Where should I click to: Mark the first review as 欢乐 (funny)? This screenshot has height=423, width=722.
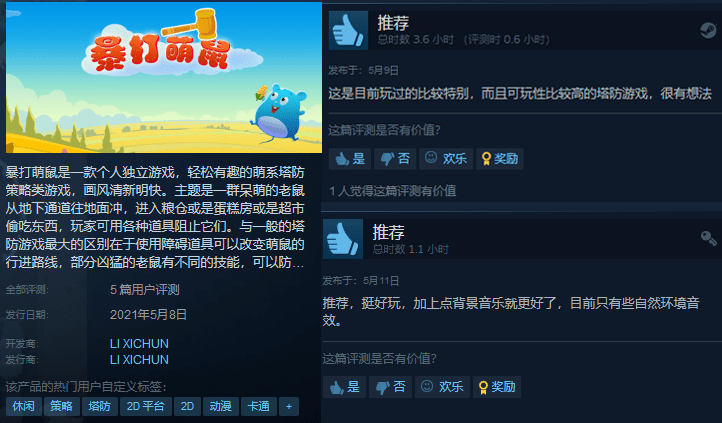click(x=446, y=159)
